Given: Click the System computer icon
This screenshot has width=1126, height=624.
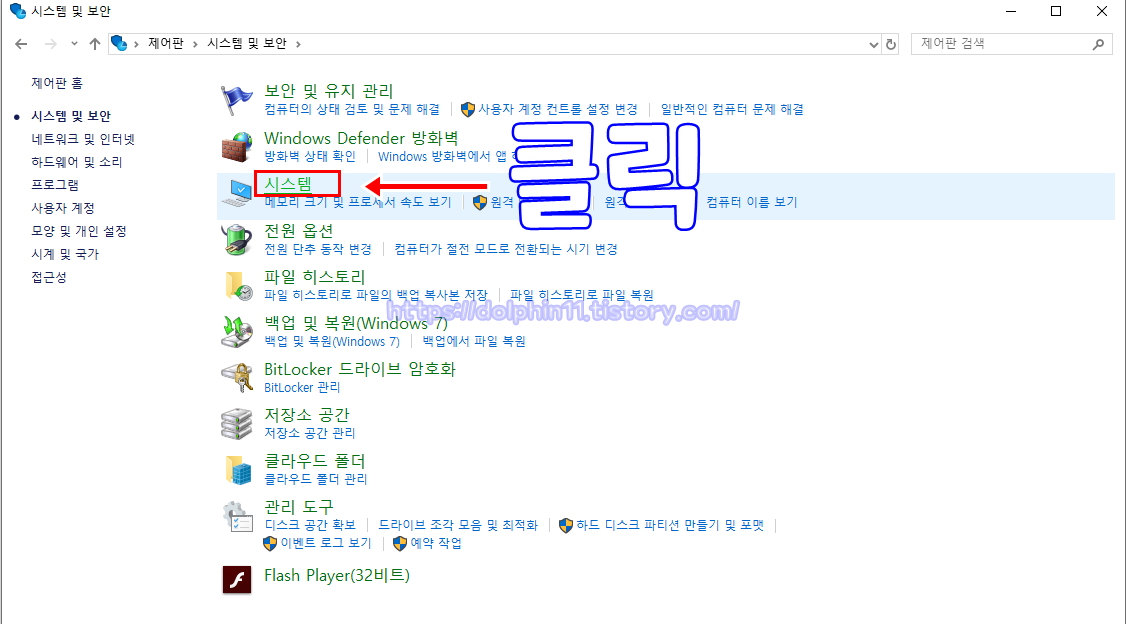Looking at the screenshot, I should click(236, 193).
